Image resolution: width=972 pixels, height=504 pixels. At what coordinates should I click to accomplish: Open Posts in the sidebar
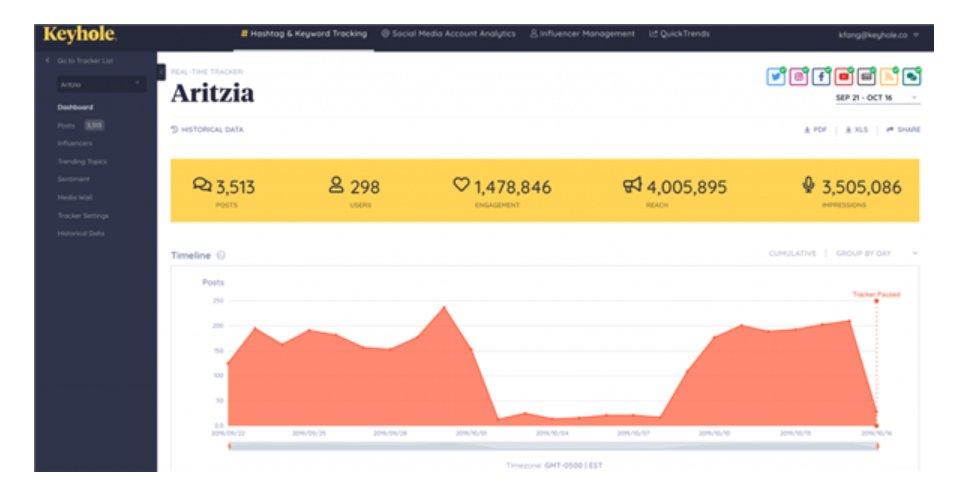(66, 126)
